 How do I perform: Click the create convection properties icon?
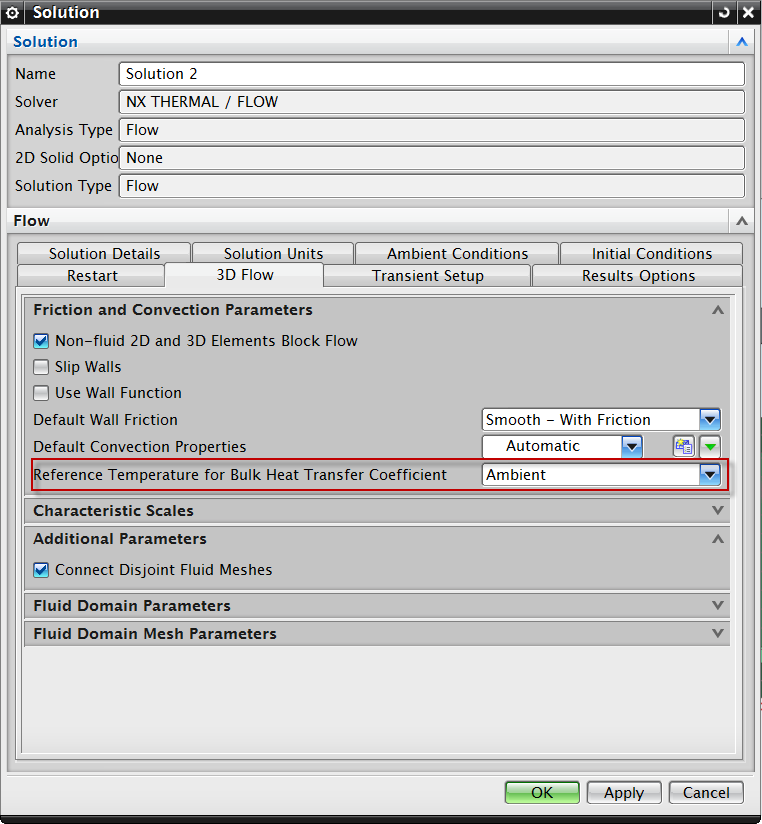click(684, 447)
